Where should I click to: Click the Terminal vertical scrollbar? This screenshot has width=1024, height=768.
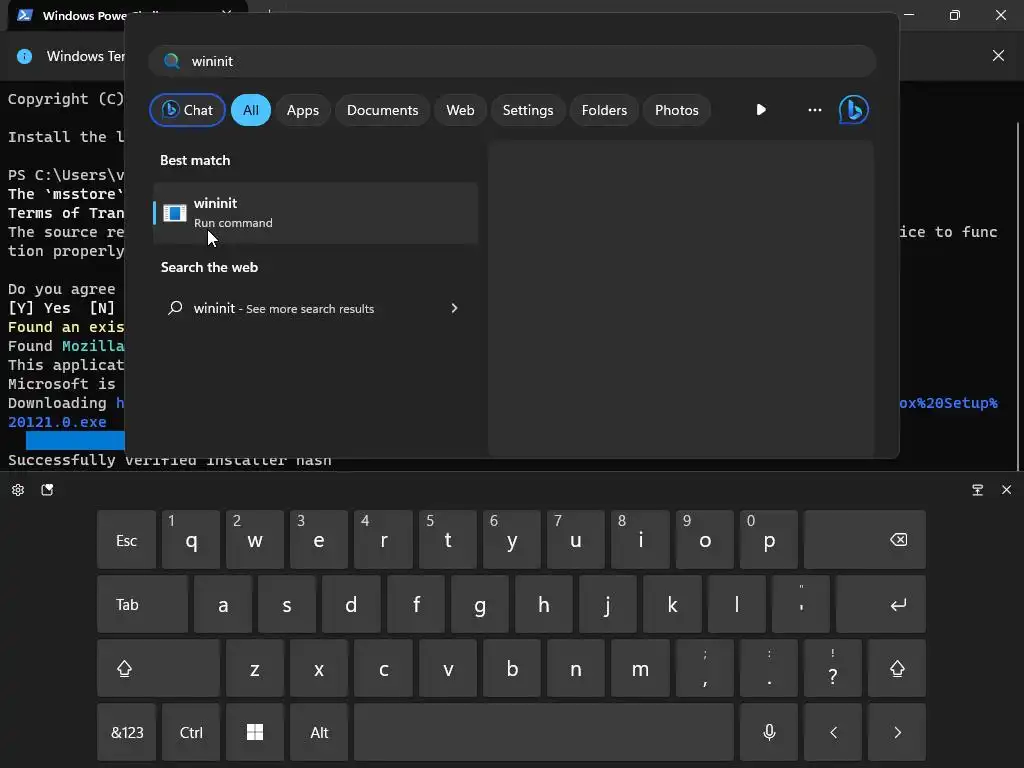pyautogui.click(x=1018, y=295)
